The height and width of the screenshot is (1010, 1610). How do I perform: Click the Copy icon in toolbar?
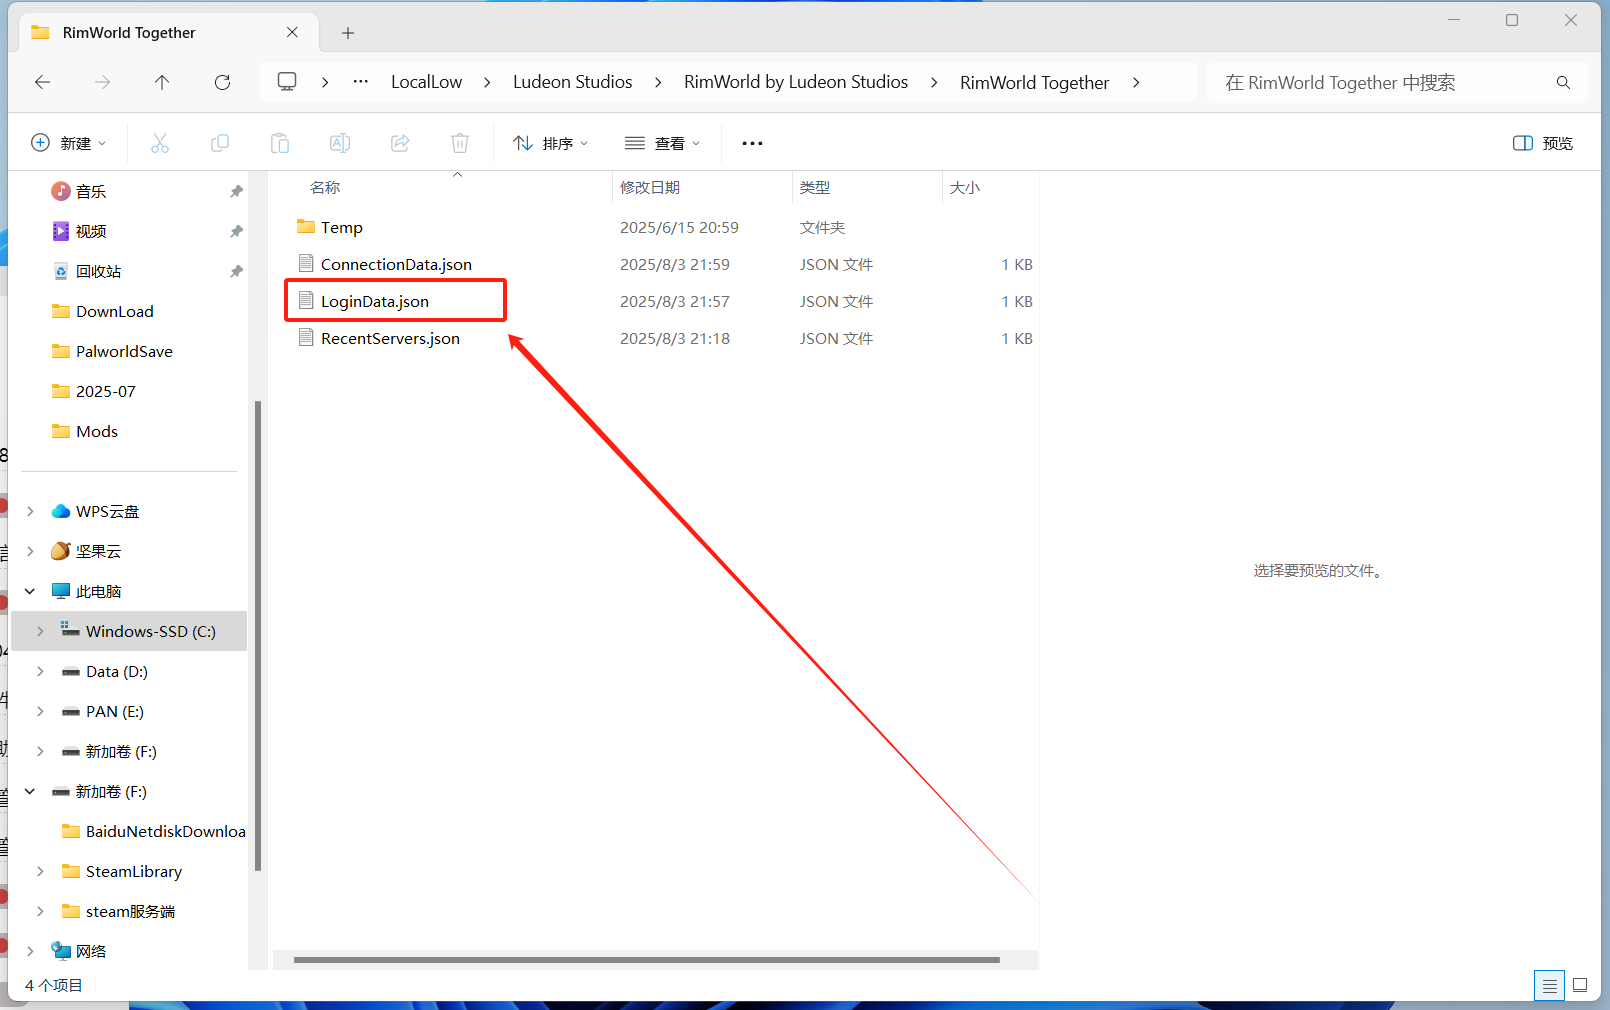[220, 143]
